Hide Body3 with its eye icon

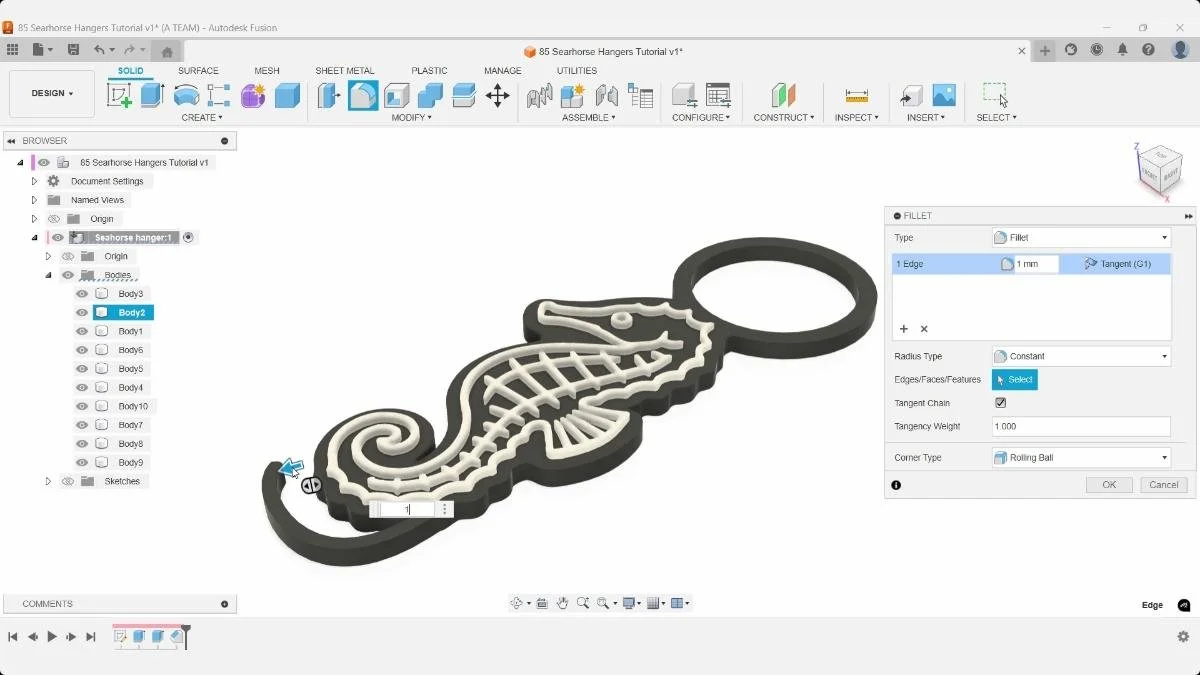tap(82, 294)
